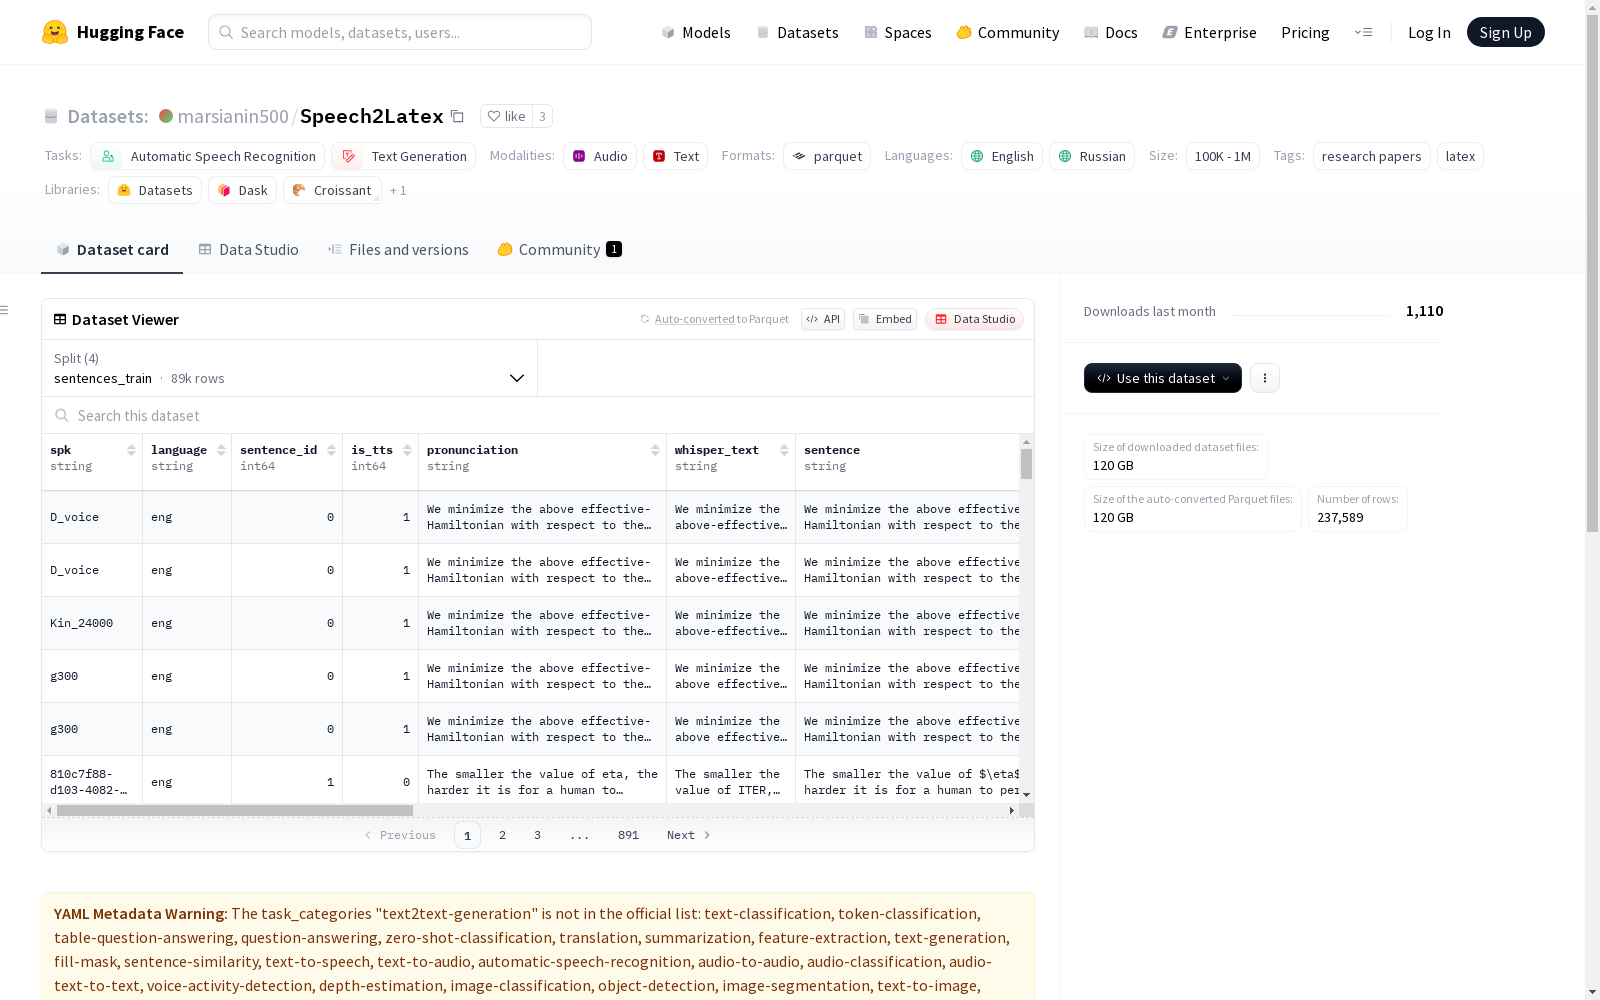Image resolution: width=1600 pixels, height=1000 pixels.
Task: Click the like count 3
Action: 542,116
